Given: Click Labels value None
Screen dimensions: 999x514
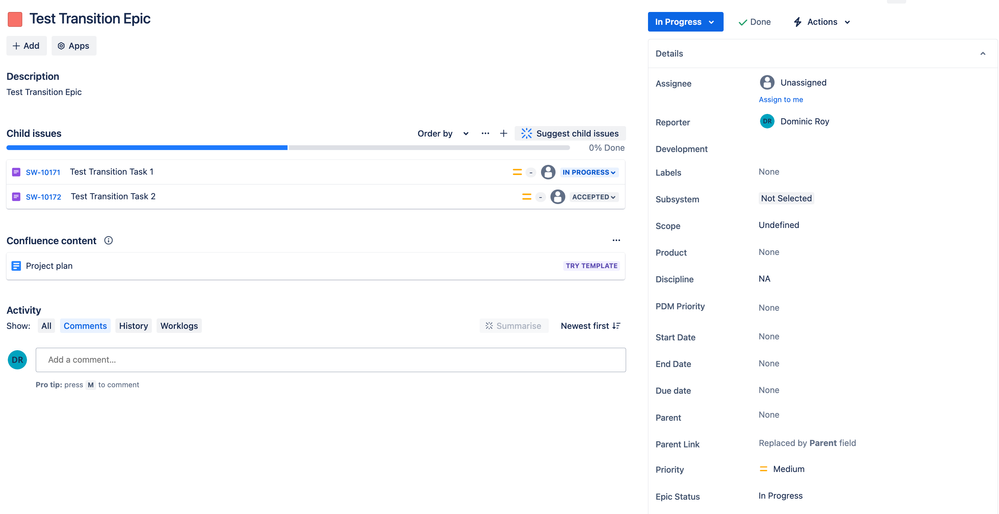Looking at the screenshot, I should 769,172.
